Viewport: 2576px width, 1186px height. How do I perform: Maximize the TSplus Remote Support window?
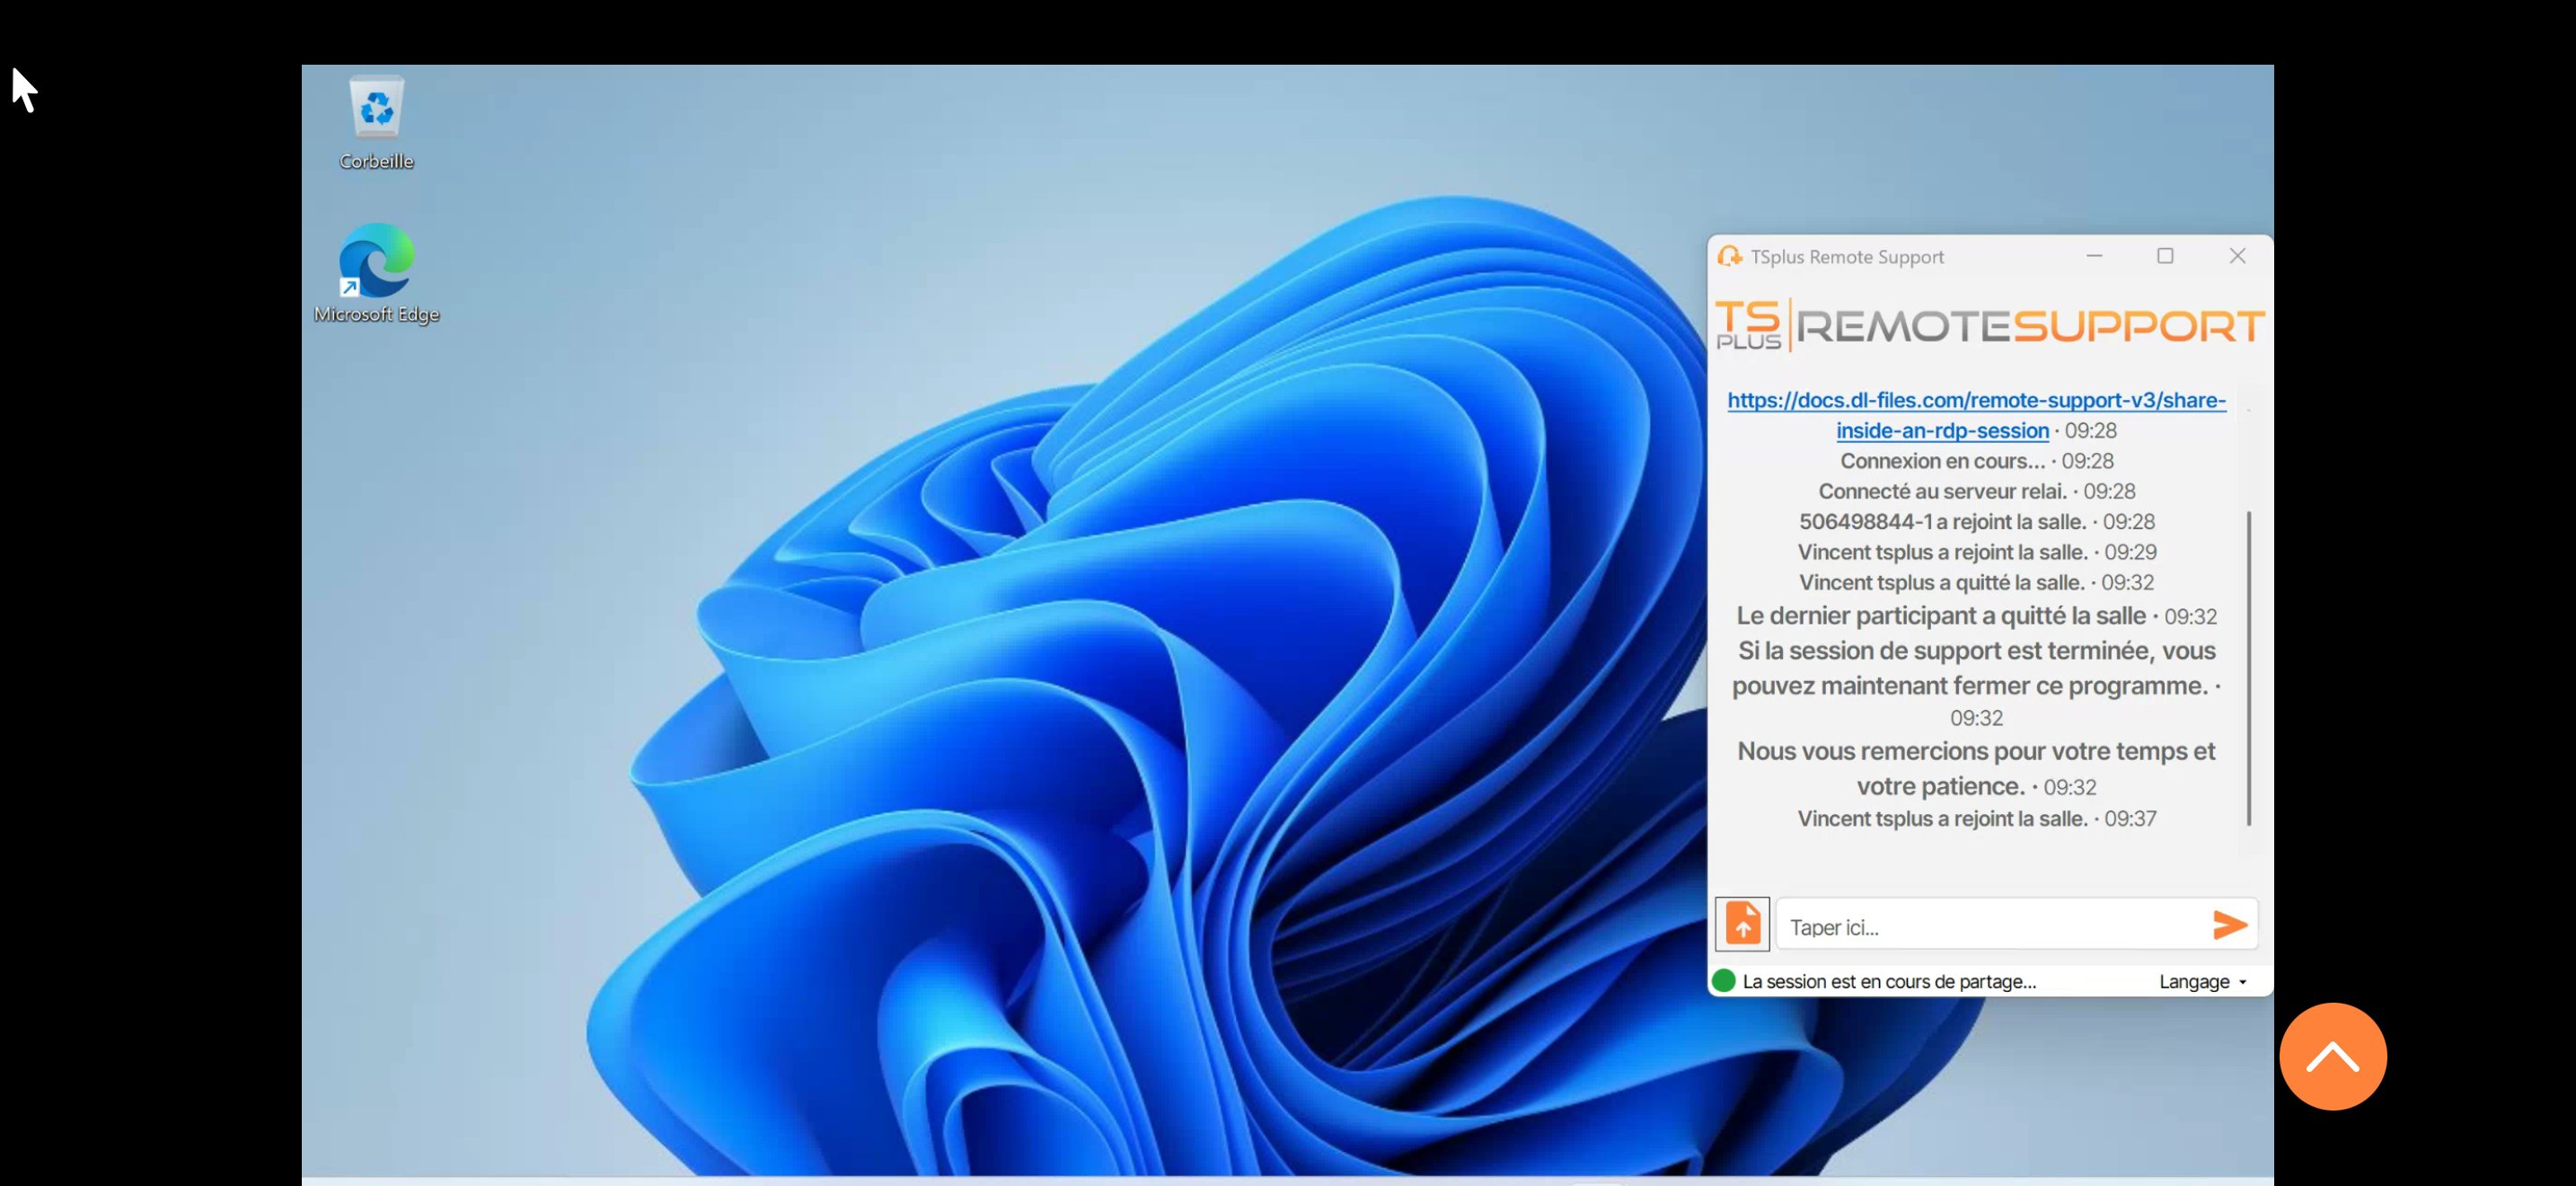click(2165, 256)
